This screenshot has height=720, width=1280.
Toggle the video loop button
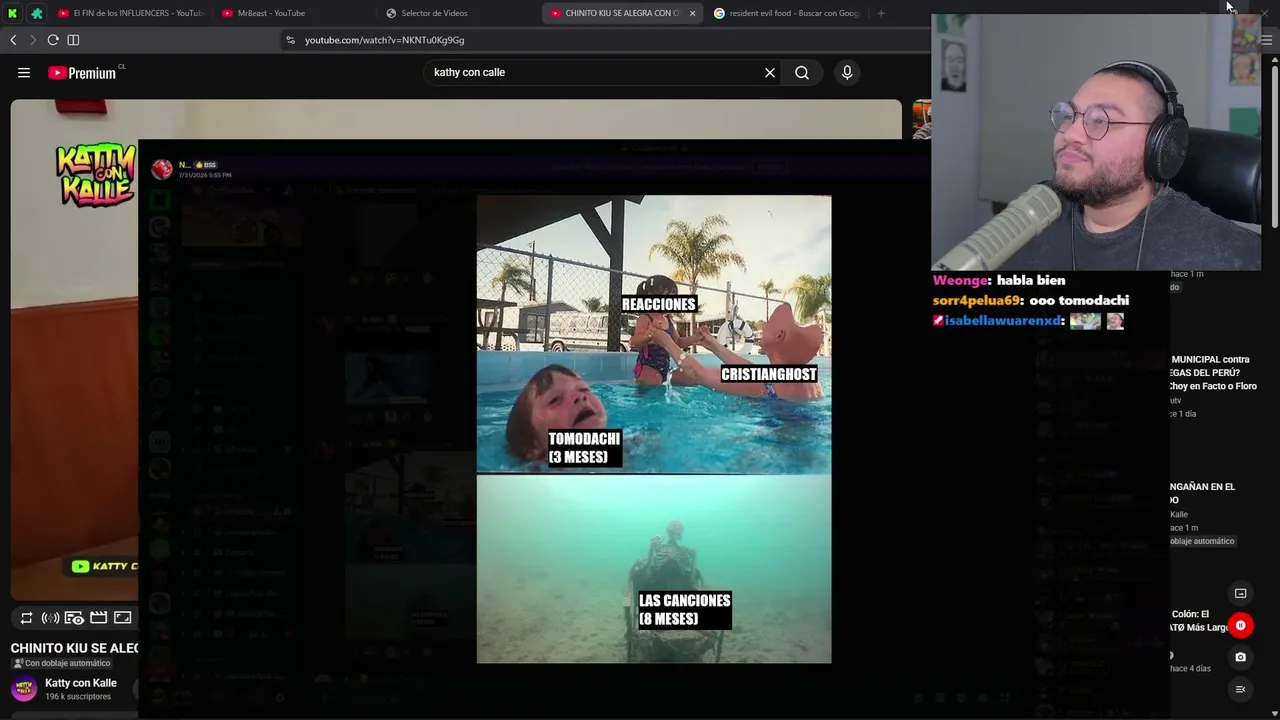tap(27, 618)
